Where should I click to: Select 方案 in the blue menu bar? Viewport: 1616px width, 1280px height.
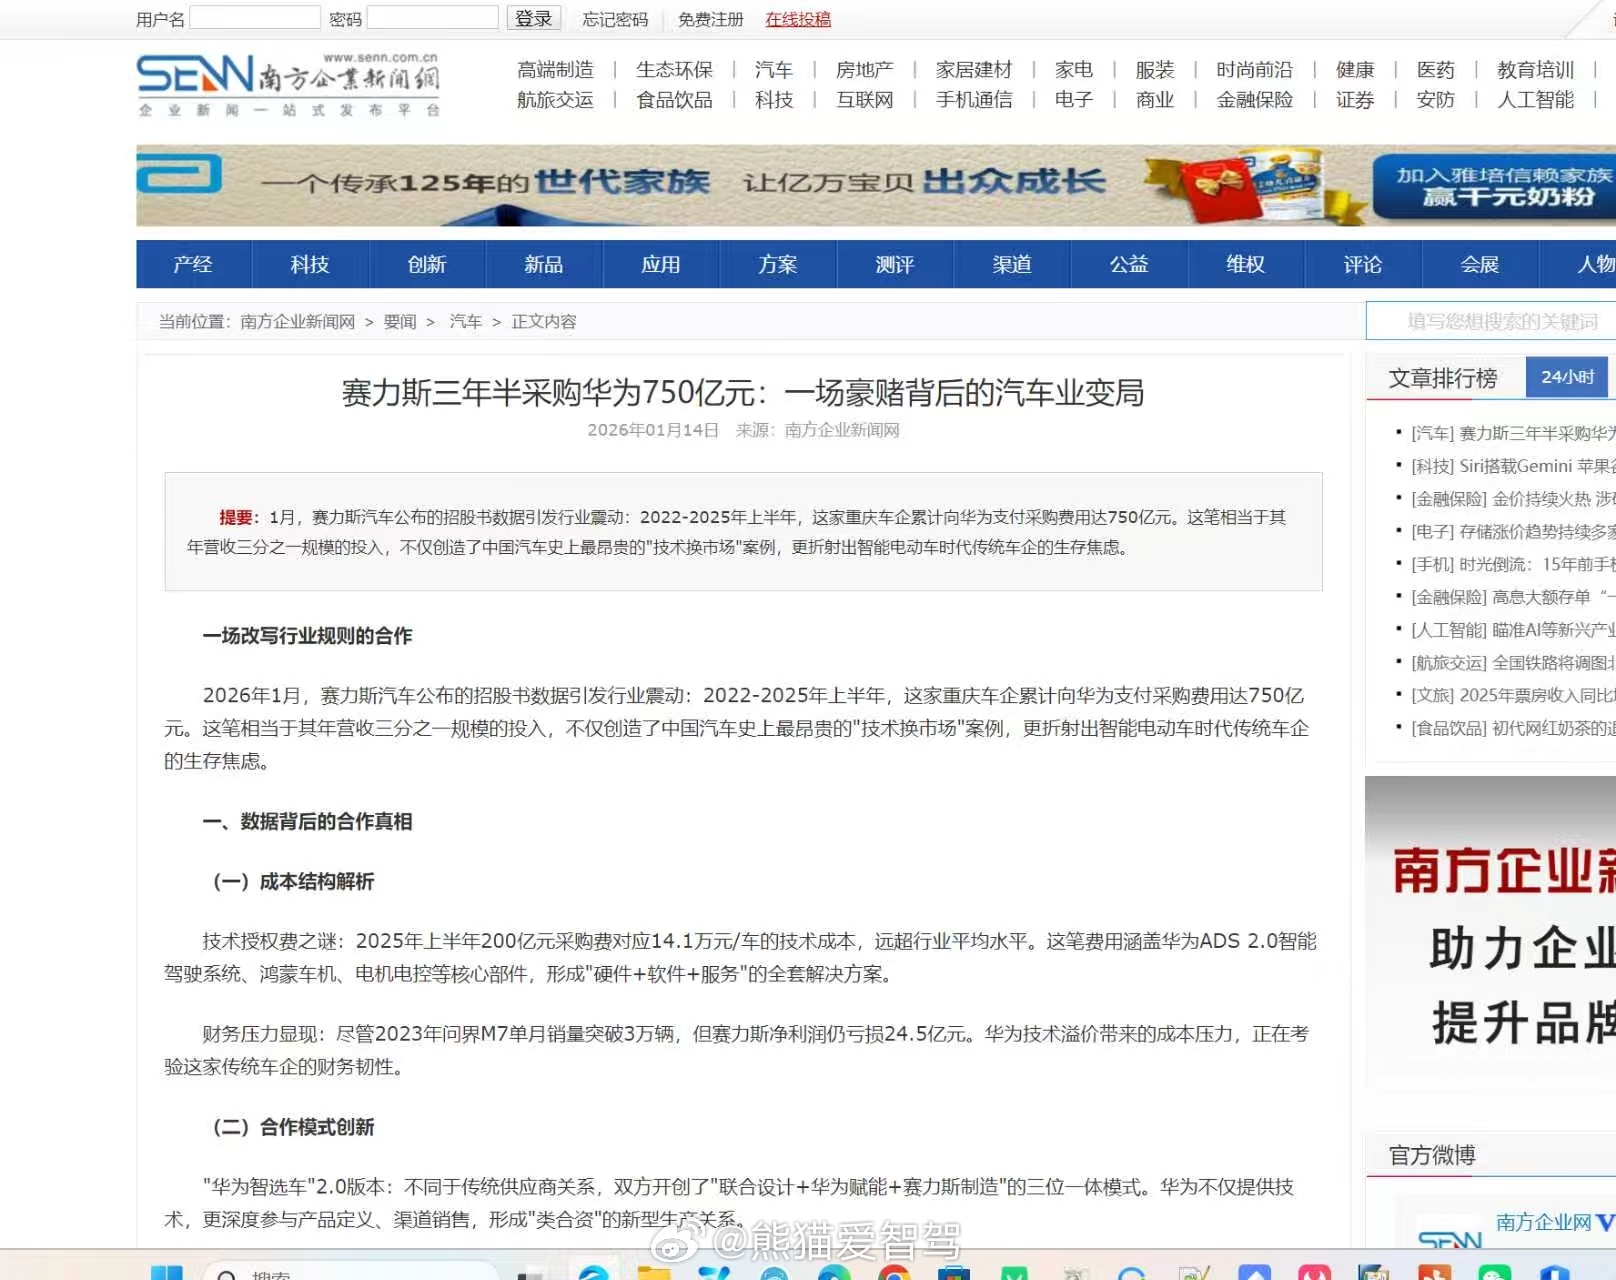(778, 264)
